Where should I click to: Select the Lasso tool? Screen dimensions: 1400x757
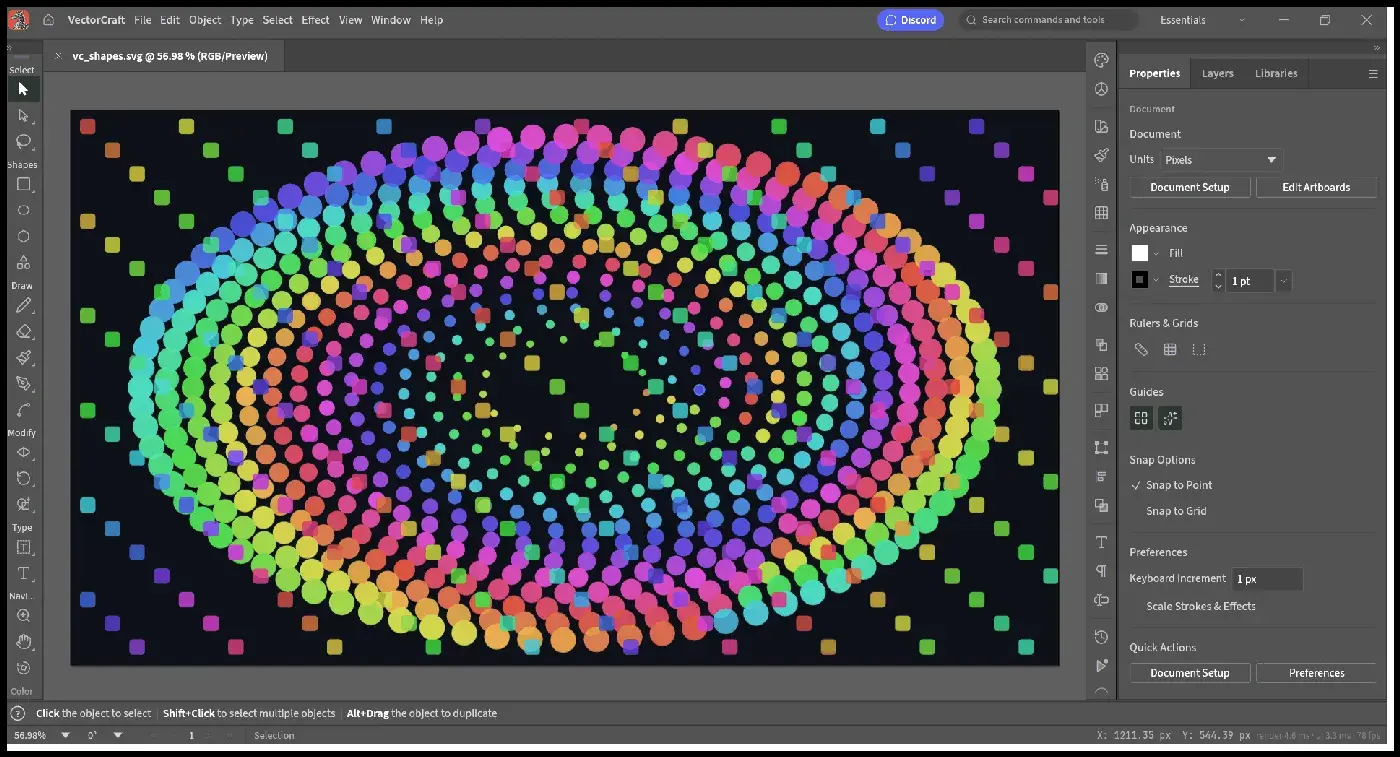pyautogui.click(x=23, y=141)
